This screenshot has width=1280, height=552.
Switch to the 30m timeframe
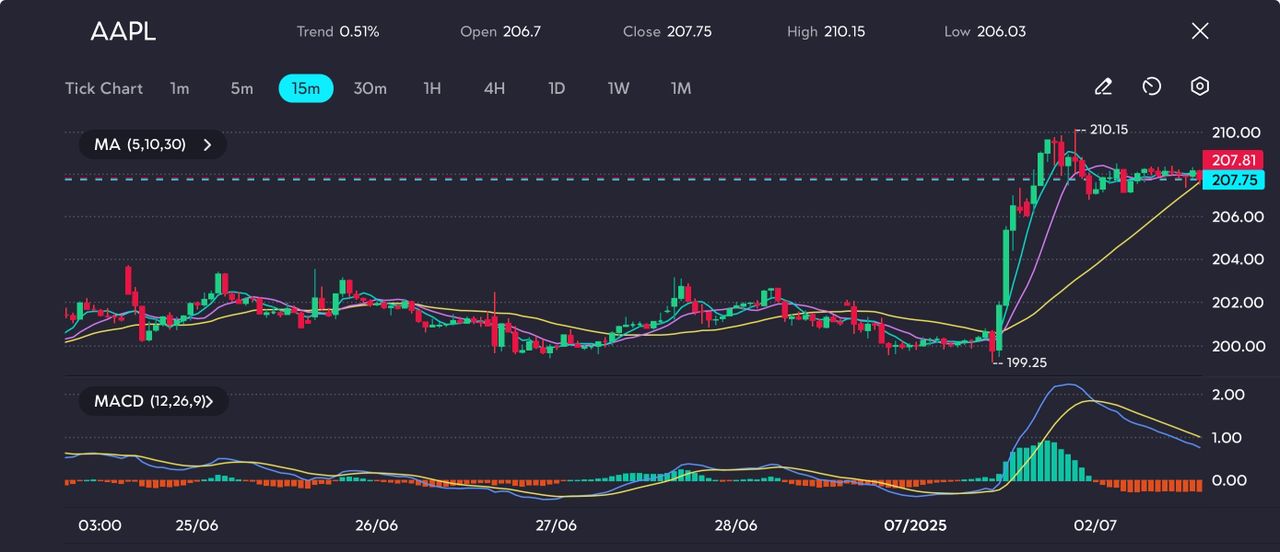click(x=370, y=88)
